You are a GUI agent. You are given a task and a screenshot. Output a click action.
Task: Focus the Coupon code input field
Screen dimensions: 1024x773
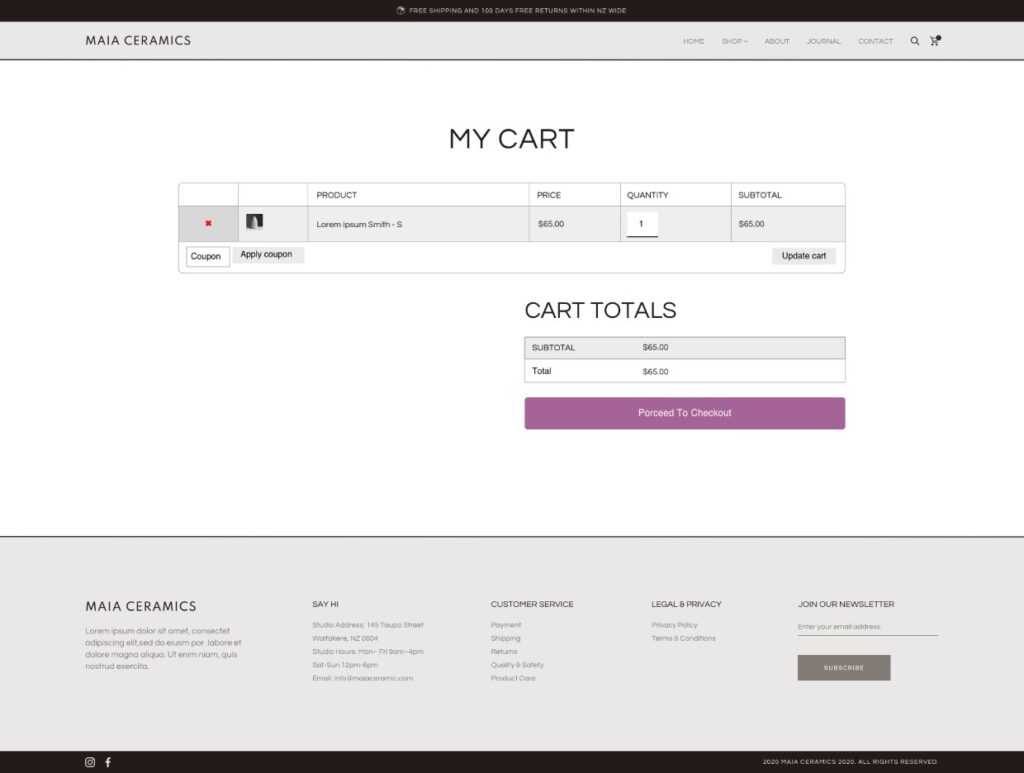207,256
